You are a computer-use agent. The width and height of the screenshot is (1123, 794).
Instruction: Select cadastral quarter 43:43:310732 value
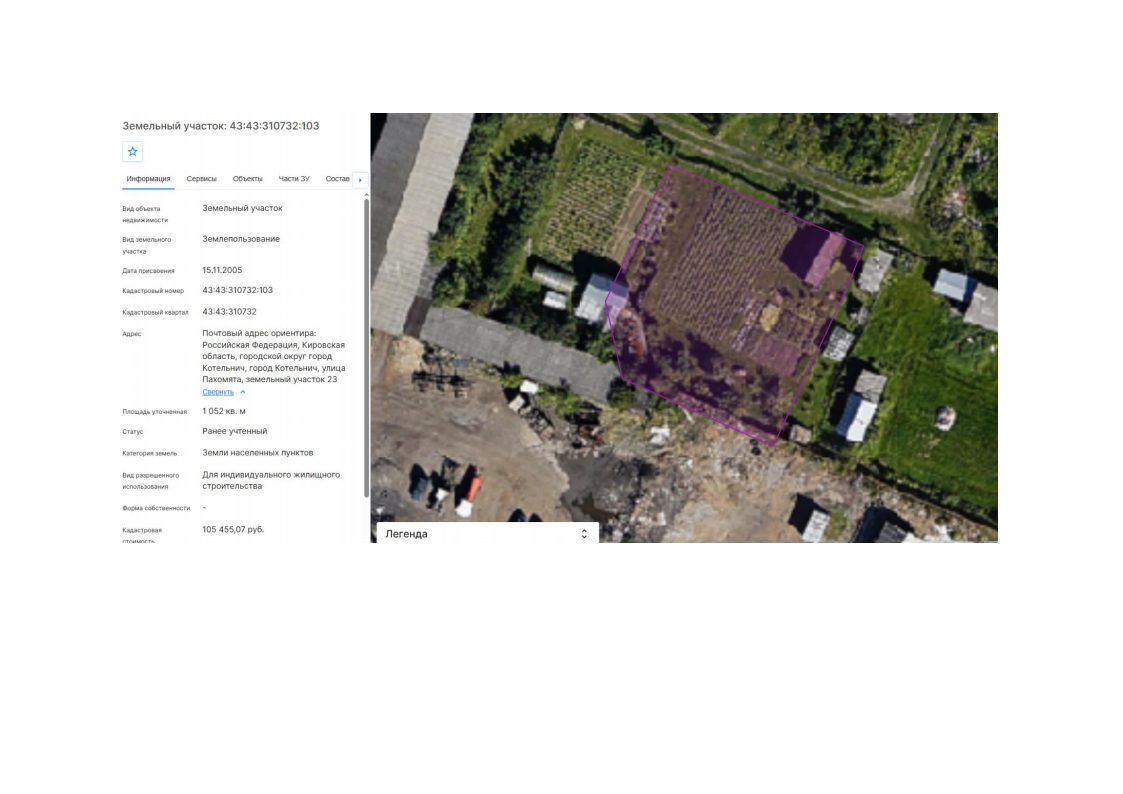229,312
